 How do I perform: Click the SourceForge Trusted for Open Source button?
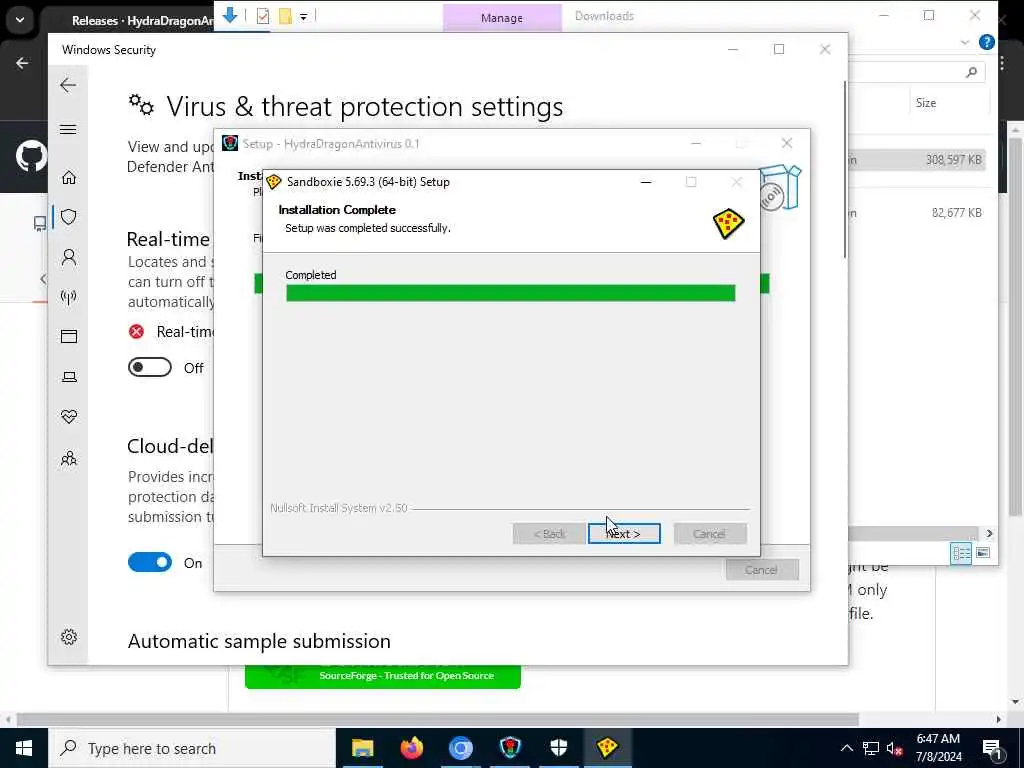tap(383, 676)
